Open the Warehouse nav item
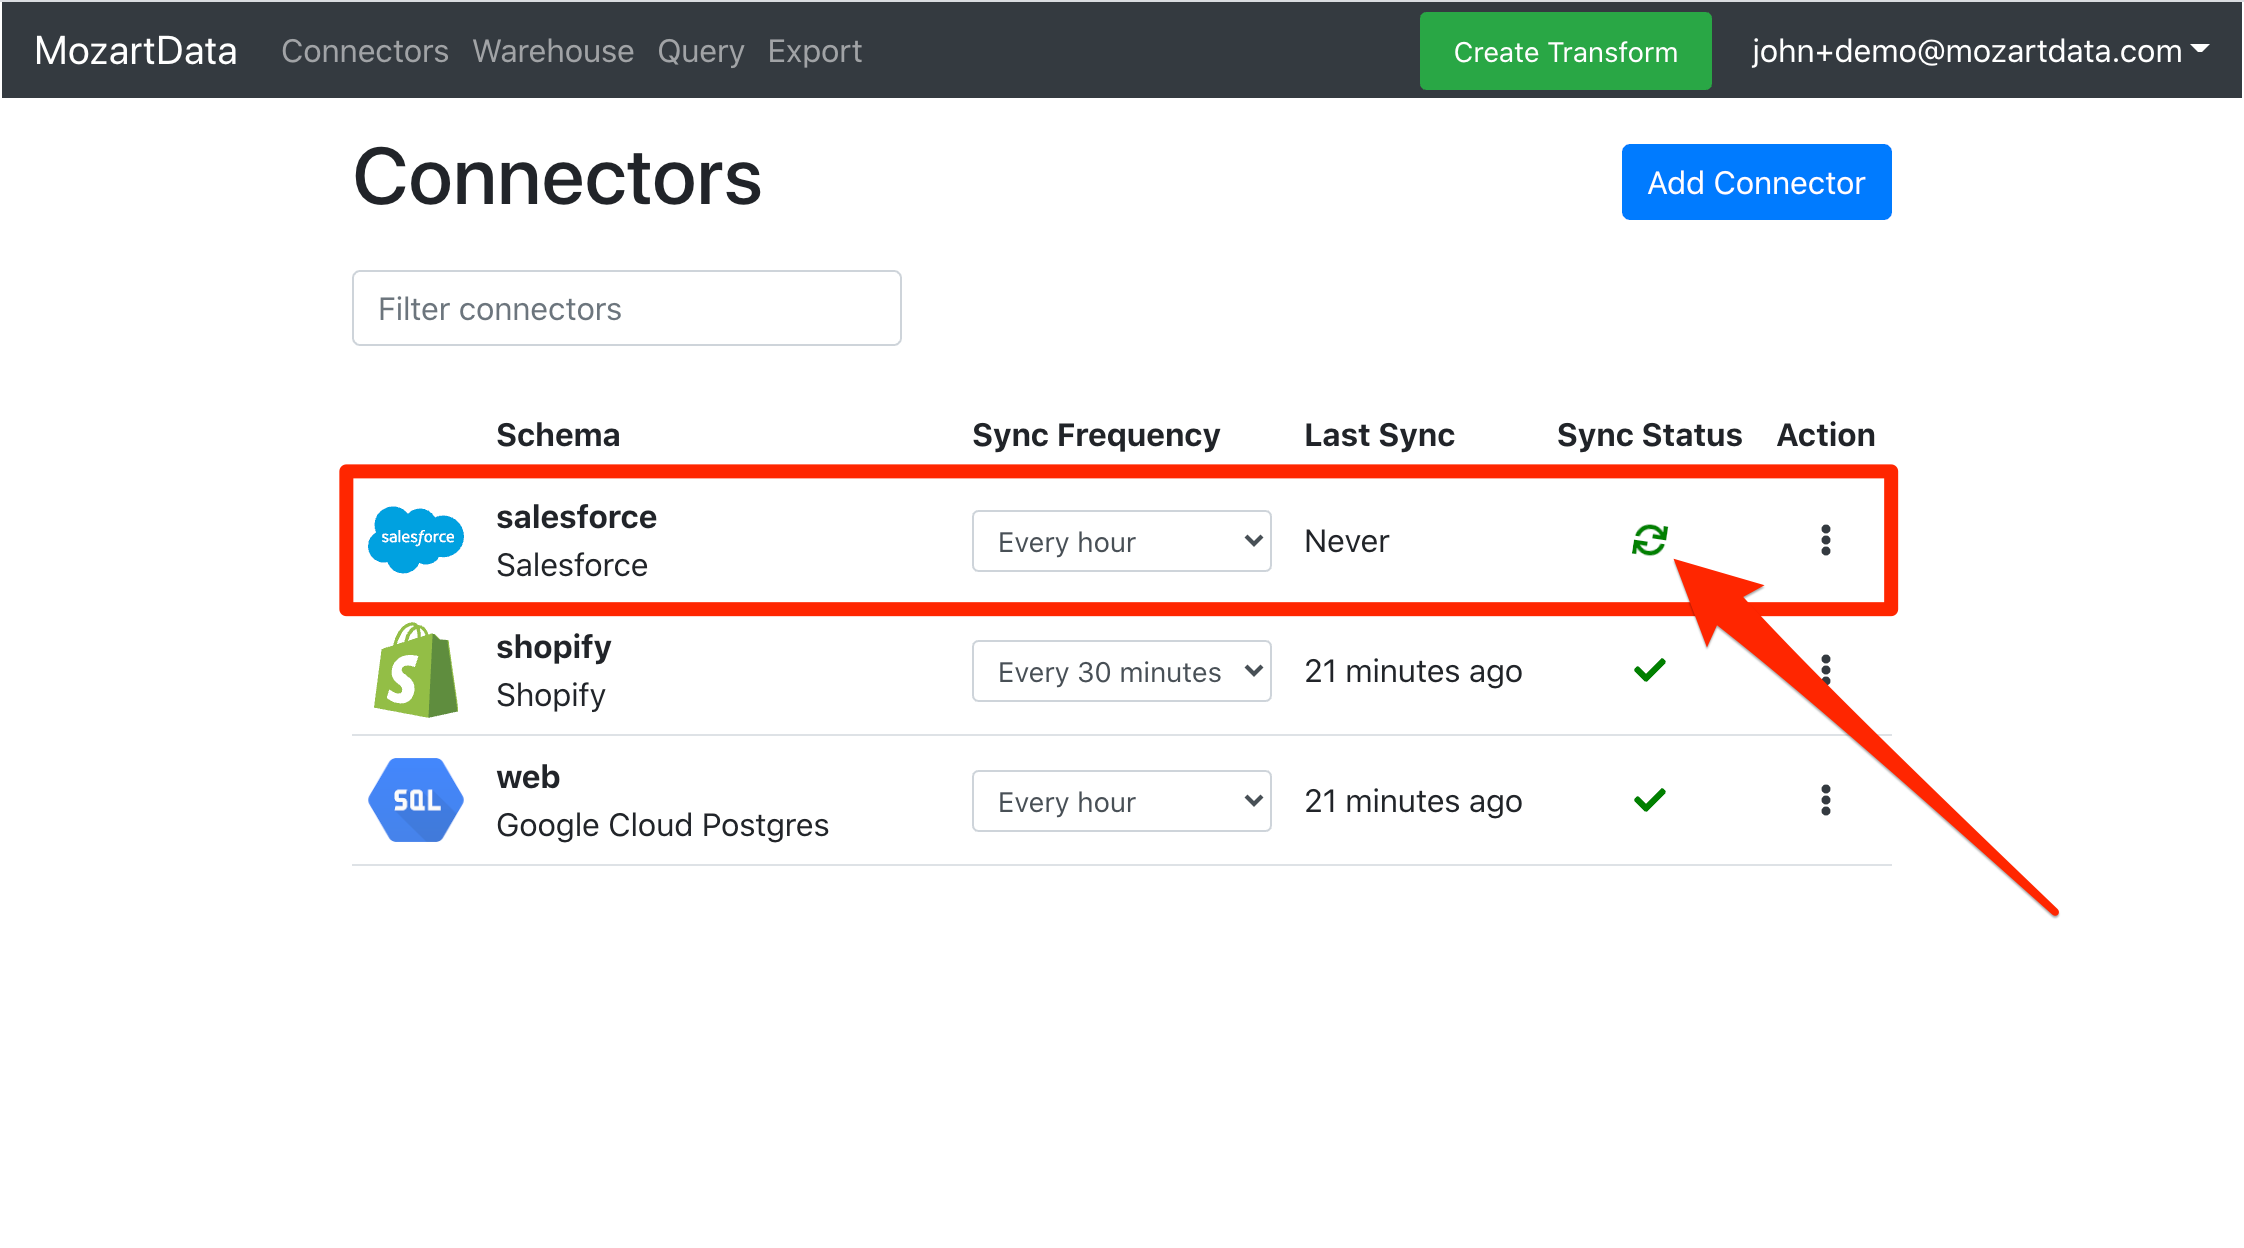The height and width of the screenshot is (1248, 2244). pos(553,51)
